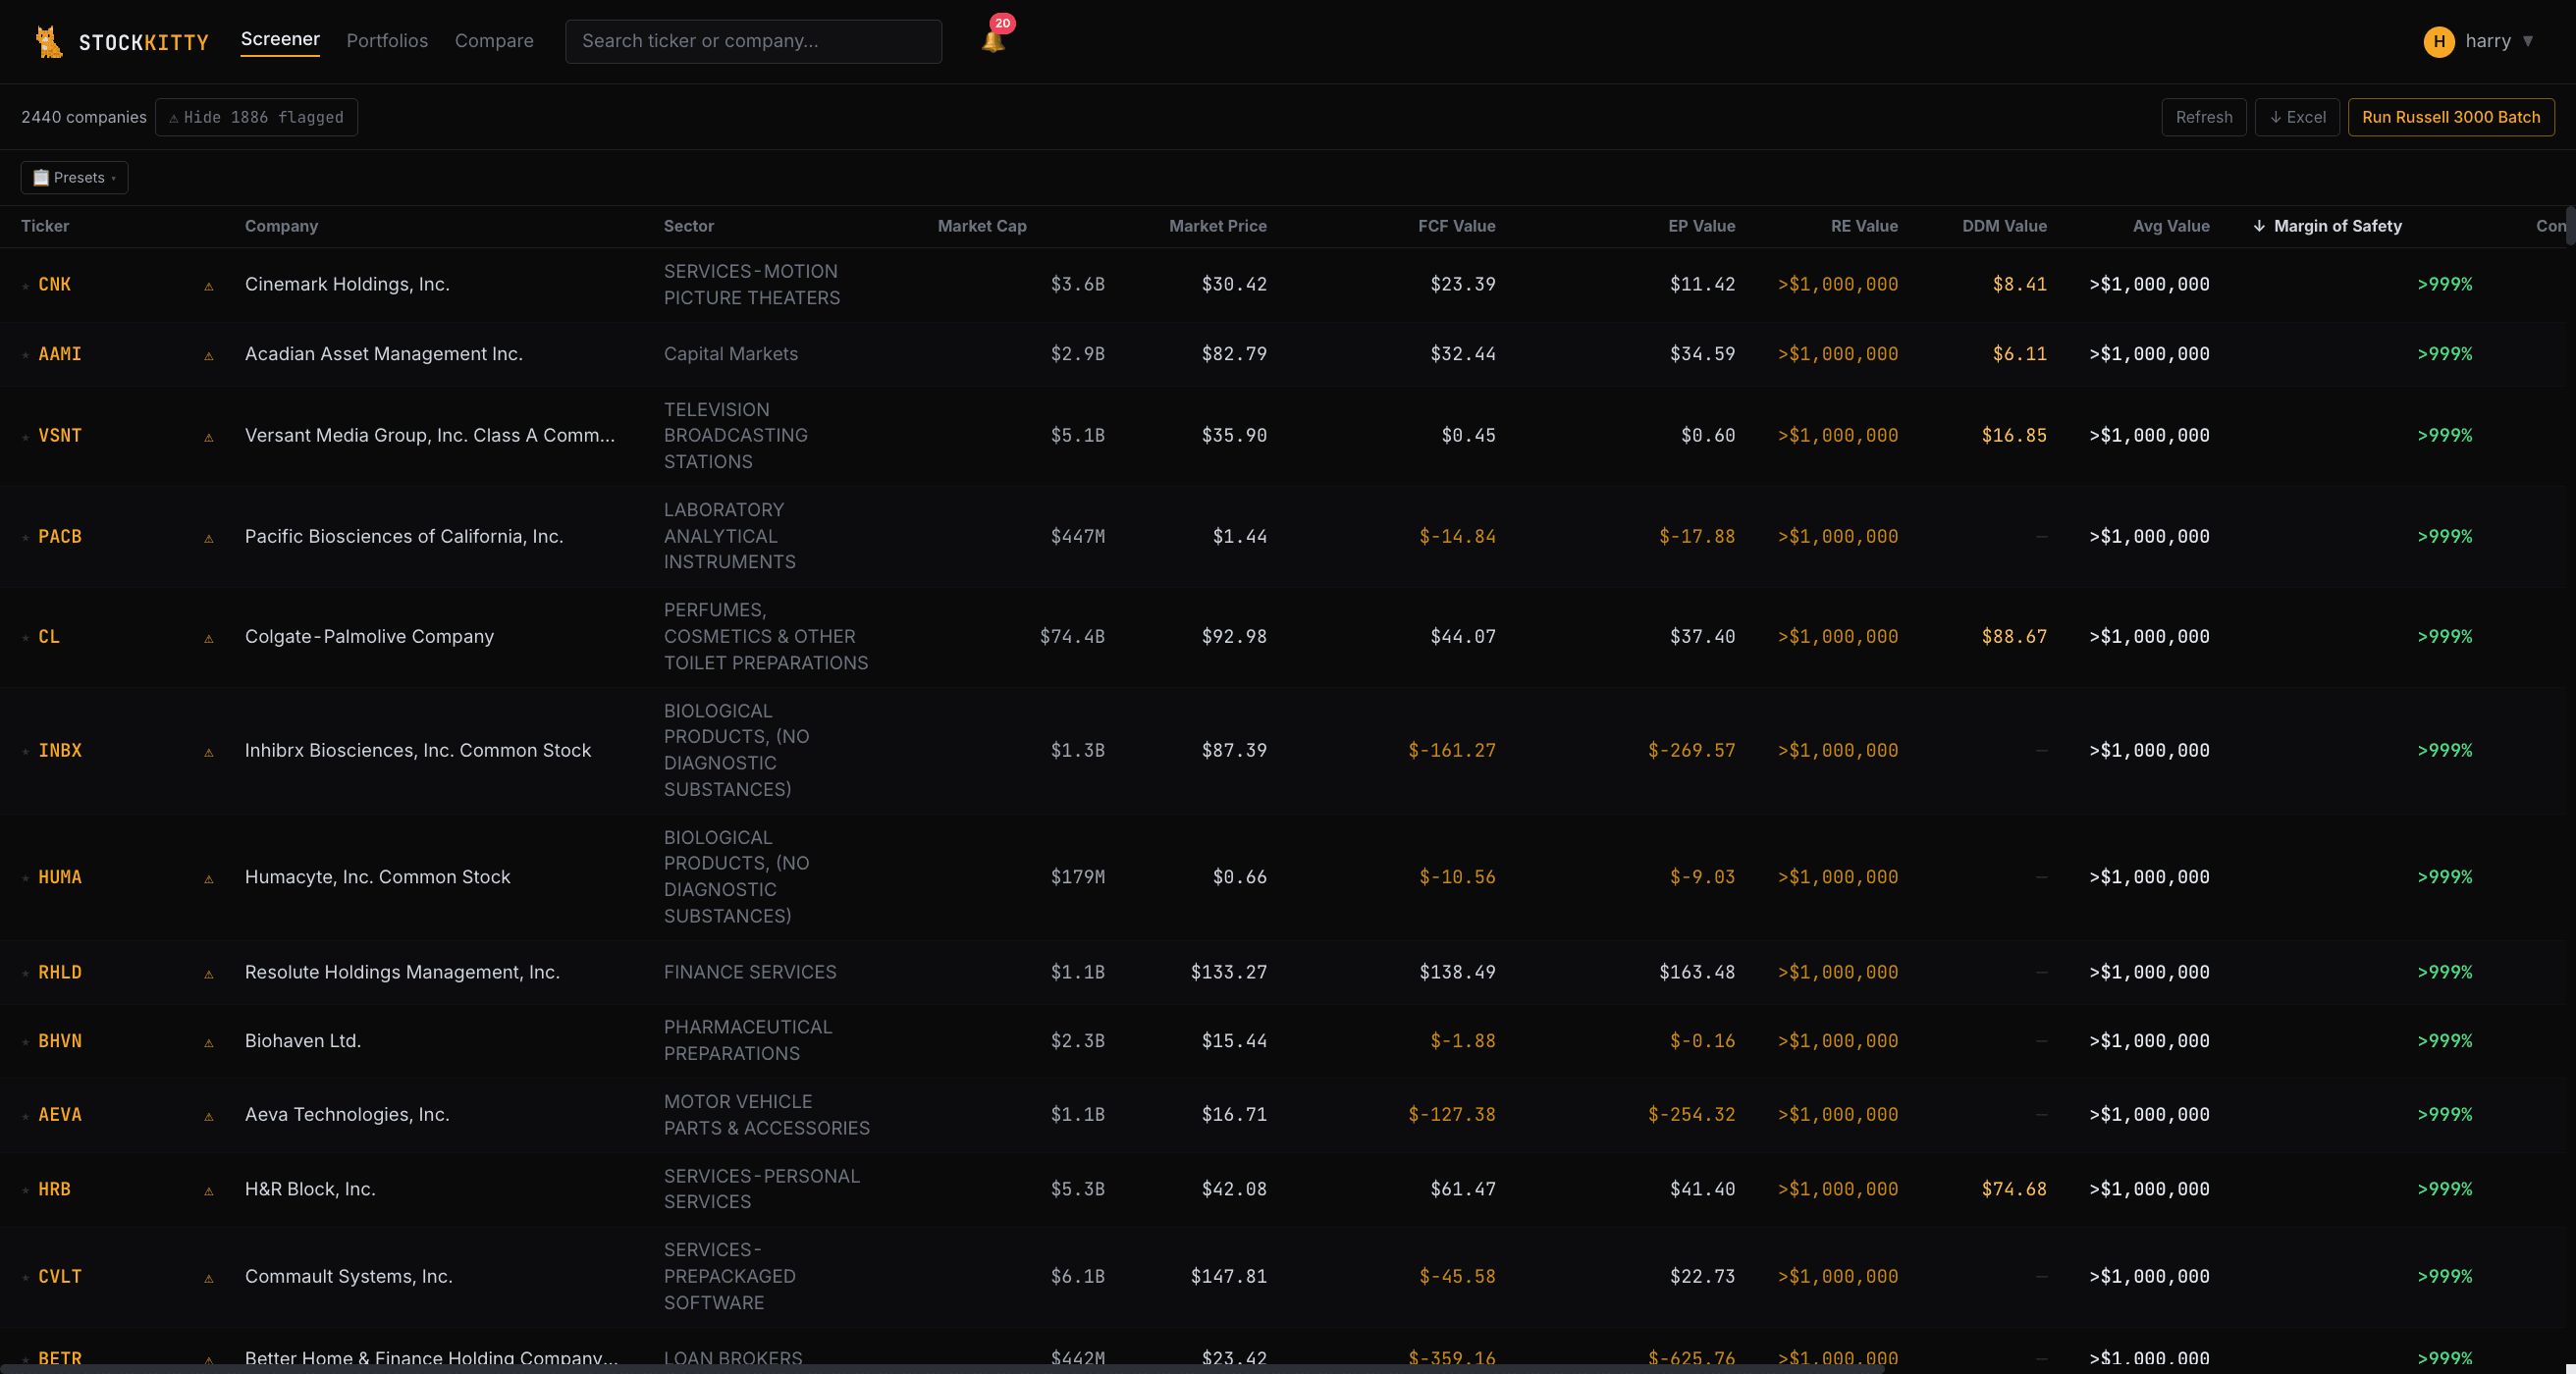Click warning triangle icon in AAMI row
The image size is (2576, 1374).
[x=209, y=356]
